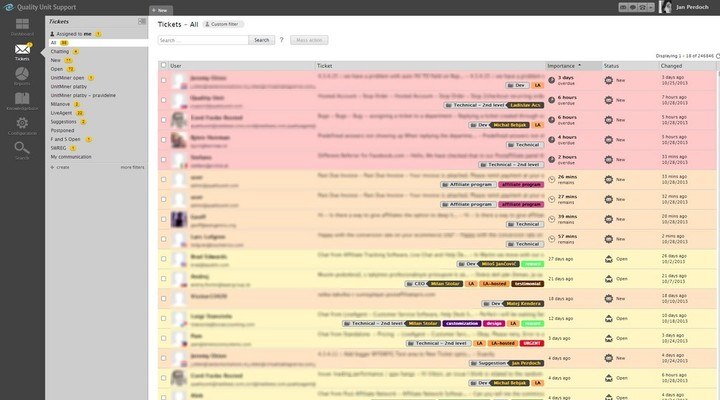Sort by the Status column header
Image resolution: width=720 pixels, height=400 pixels.
(x=630, y=66)
